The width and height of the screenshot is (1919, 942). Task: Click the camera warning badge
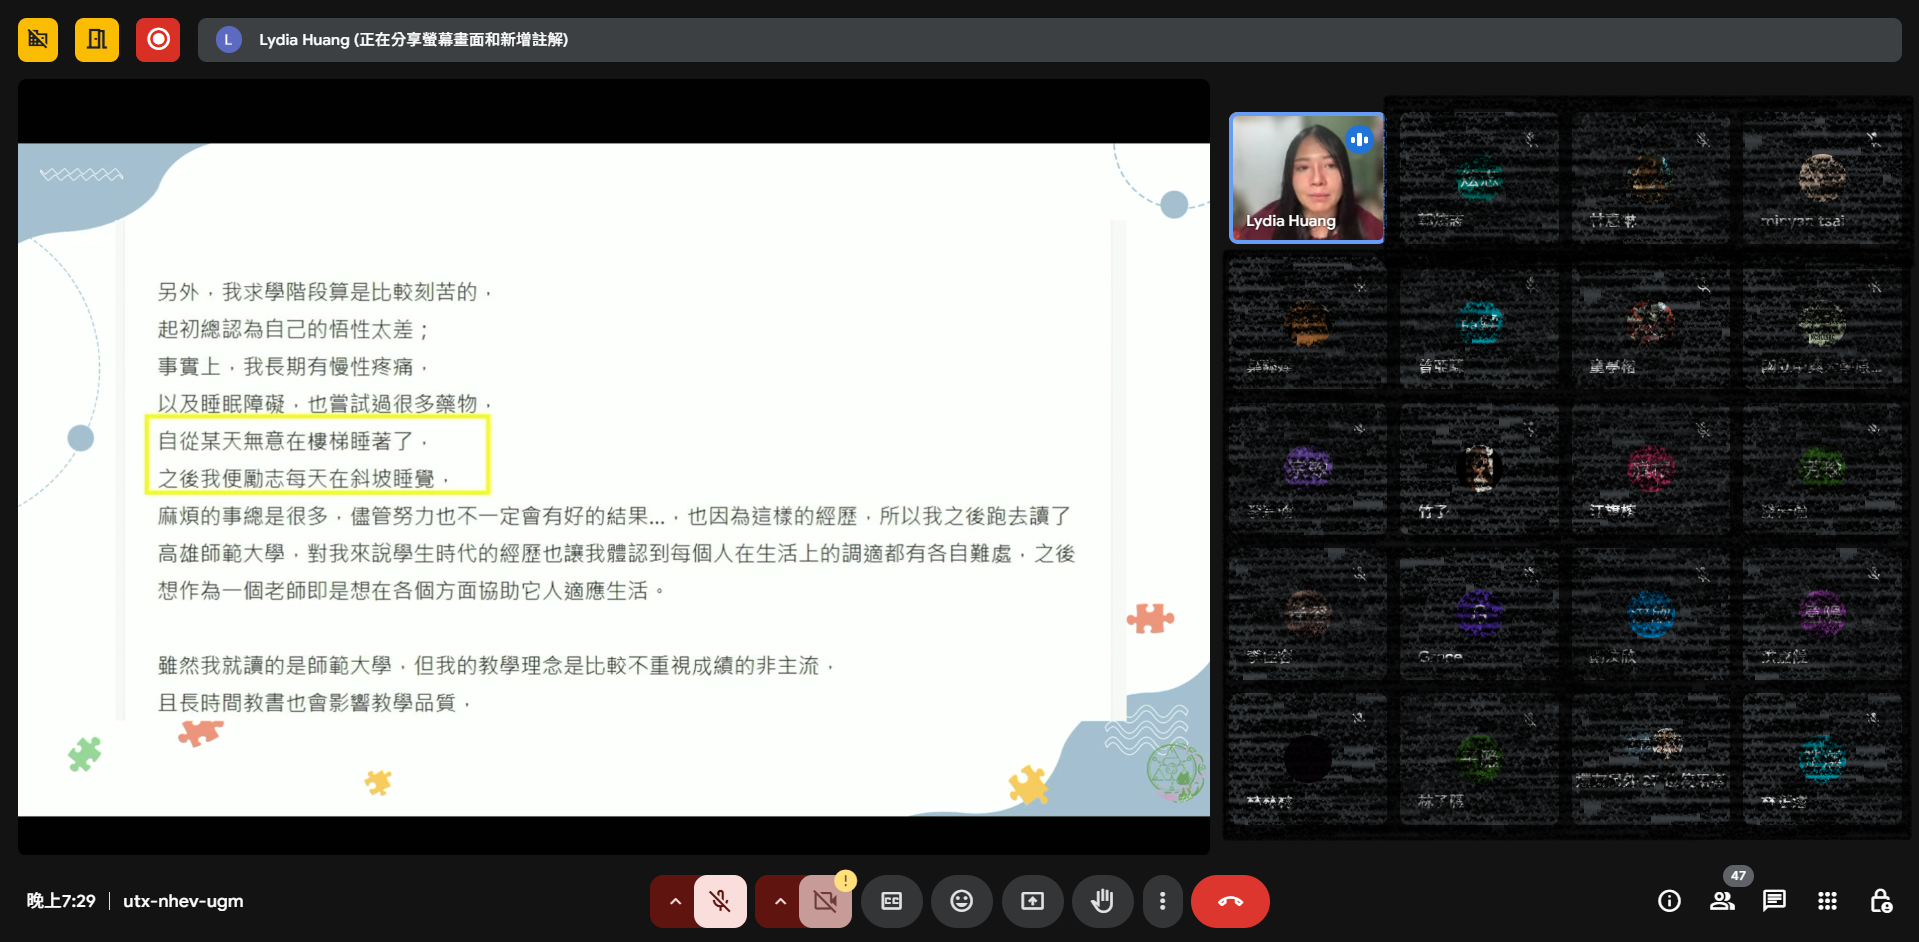coord(845,881)
